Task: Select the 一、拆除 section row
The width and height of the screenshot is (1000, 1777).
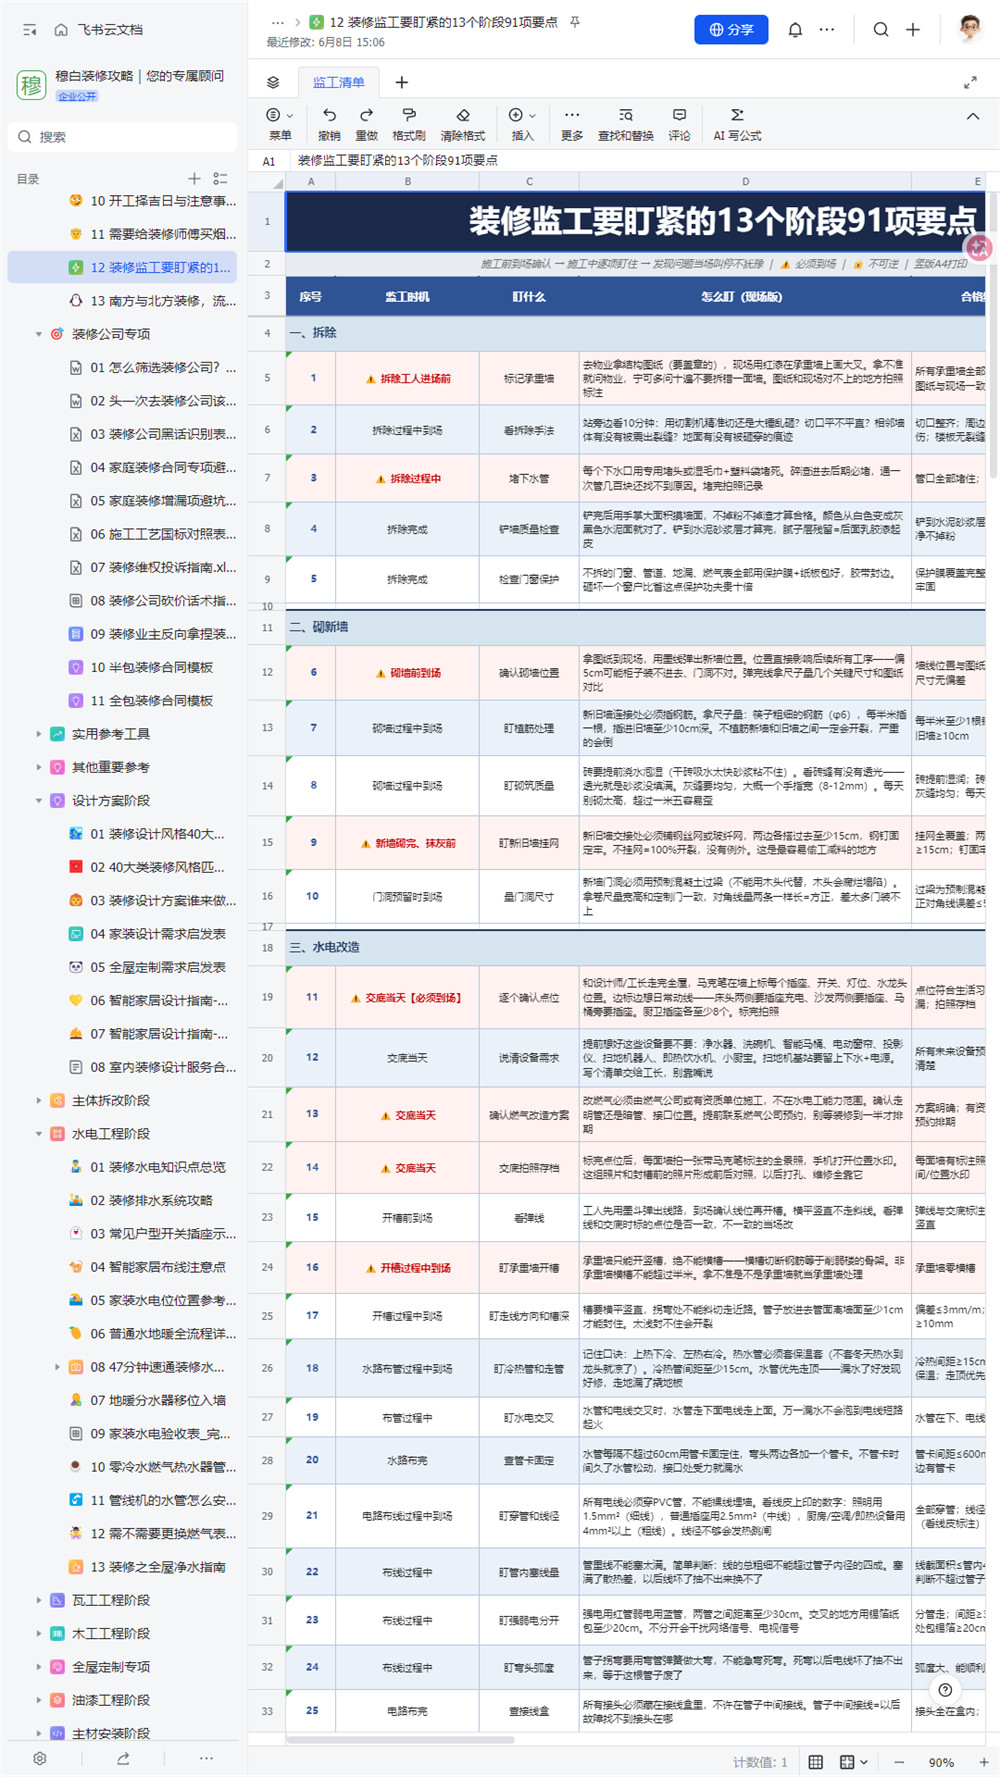Action: coord(636,333)
